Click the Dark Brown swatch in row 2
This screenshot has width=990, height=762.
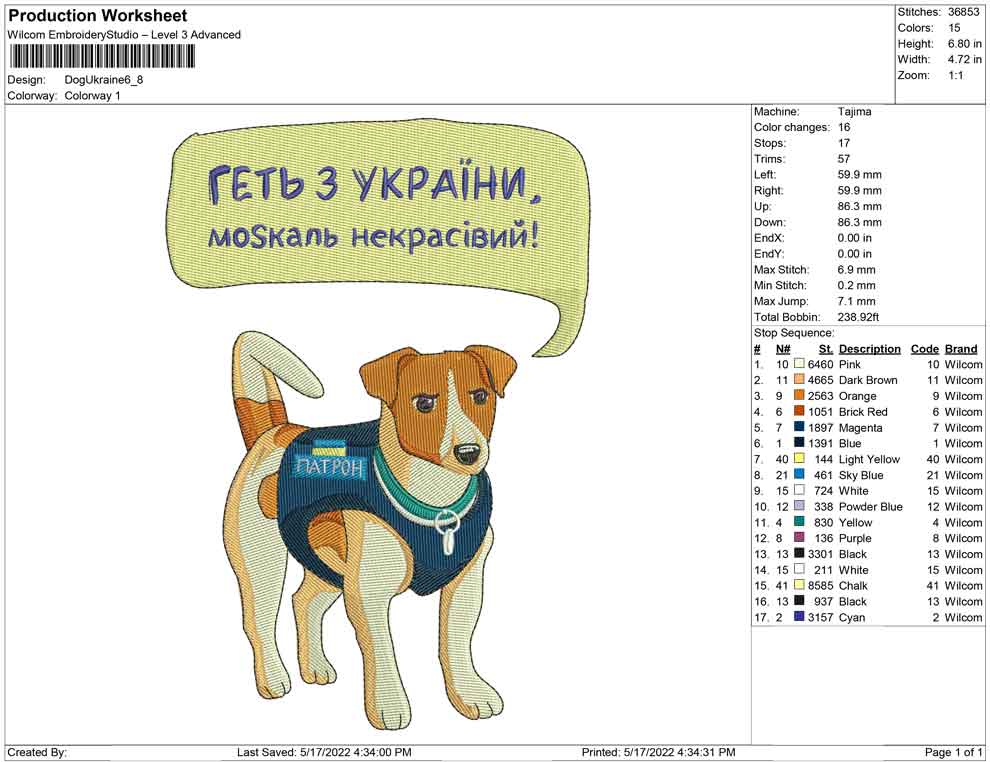coord(799,380)
